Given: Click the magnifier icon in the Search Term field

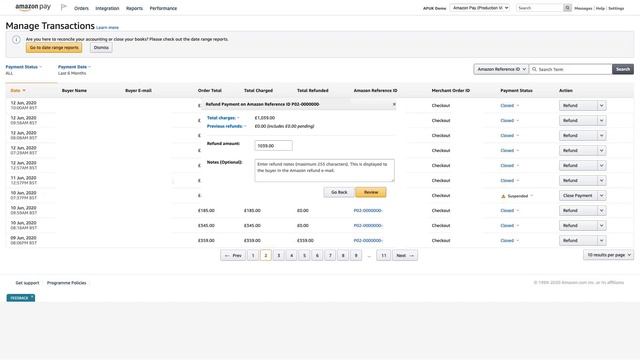Looking at the screenshot, I should (x=534, y=69).
